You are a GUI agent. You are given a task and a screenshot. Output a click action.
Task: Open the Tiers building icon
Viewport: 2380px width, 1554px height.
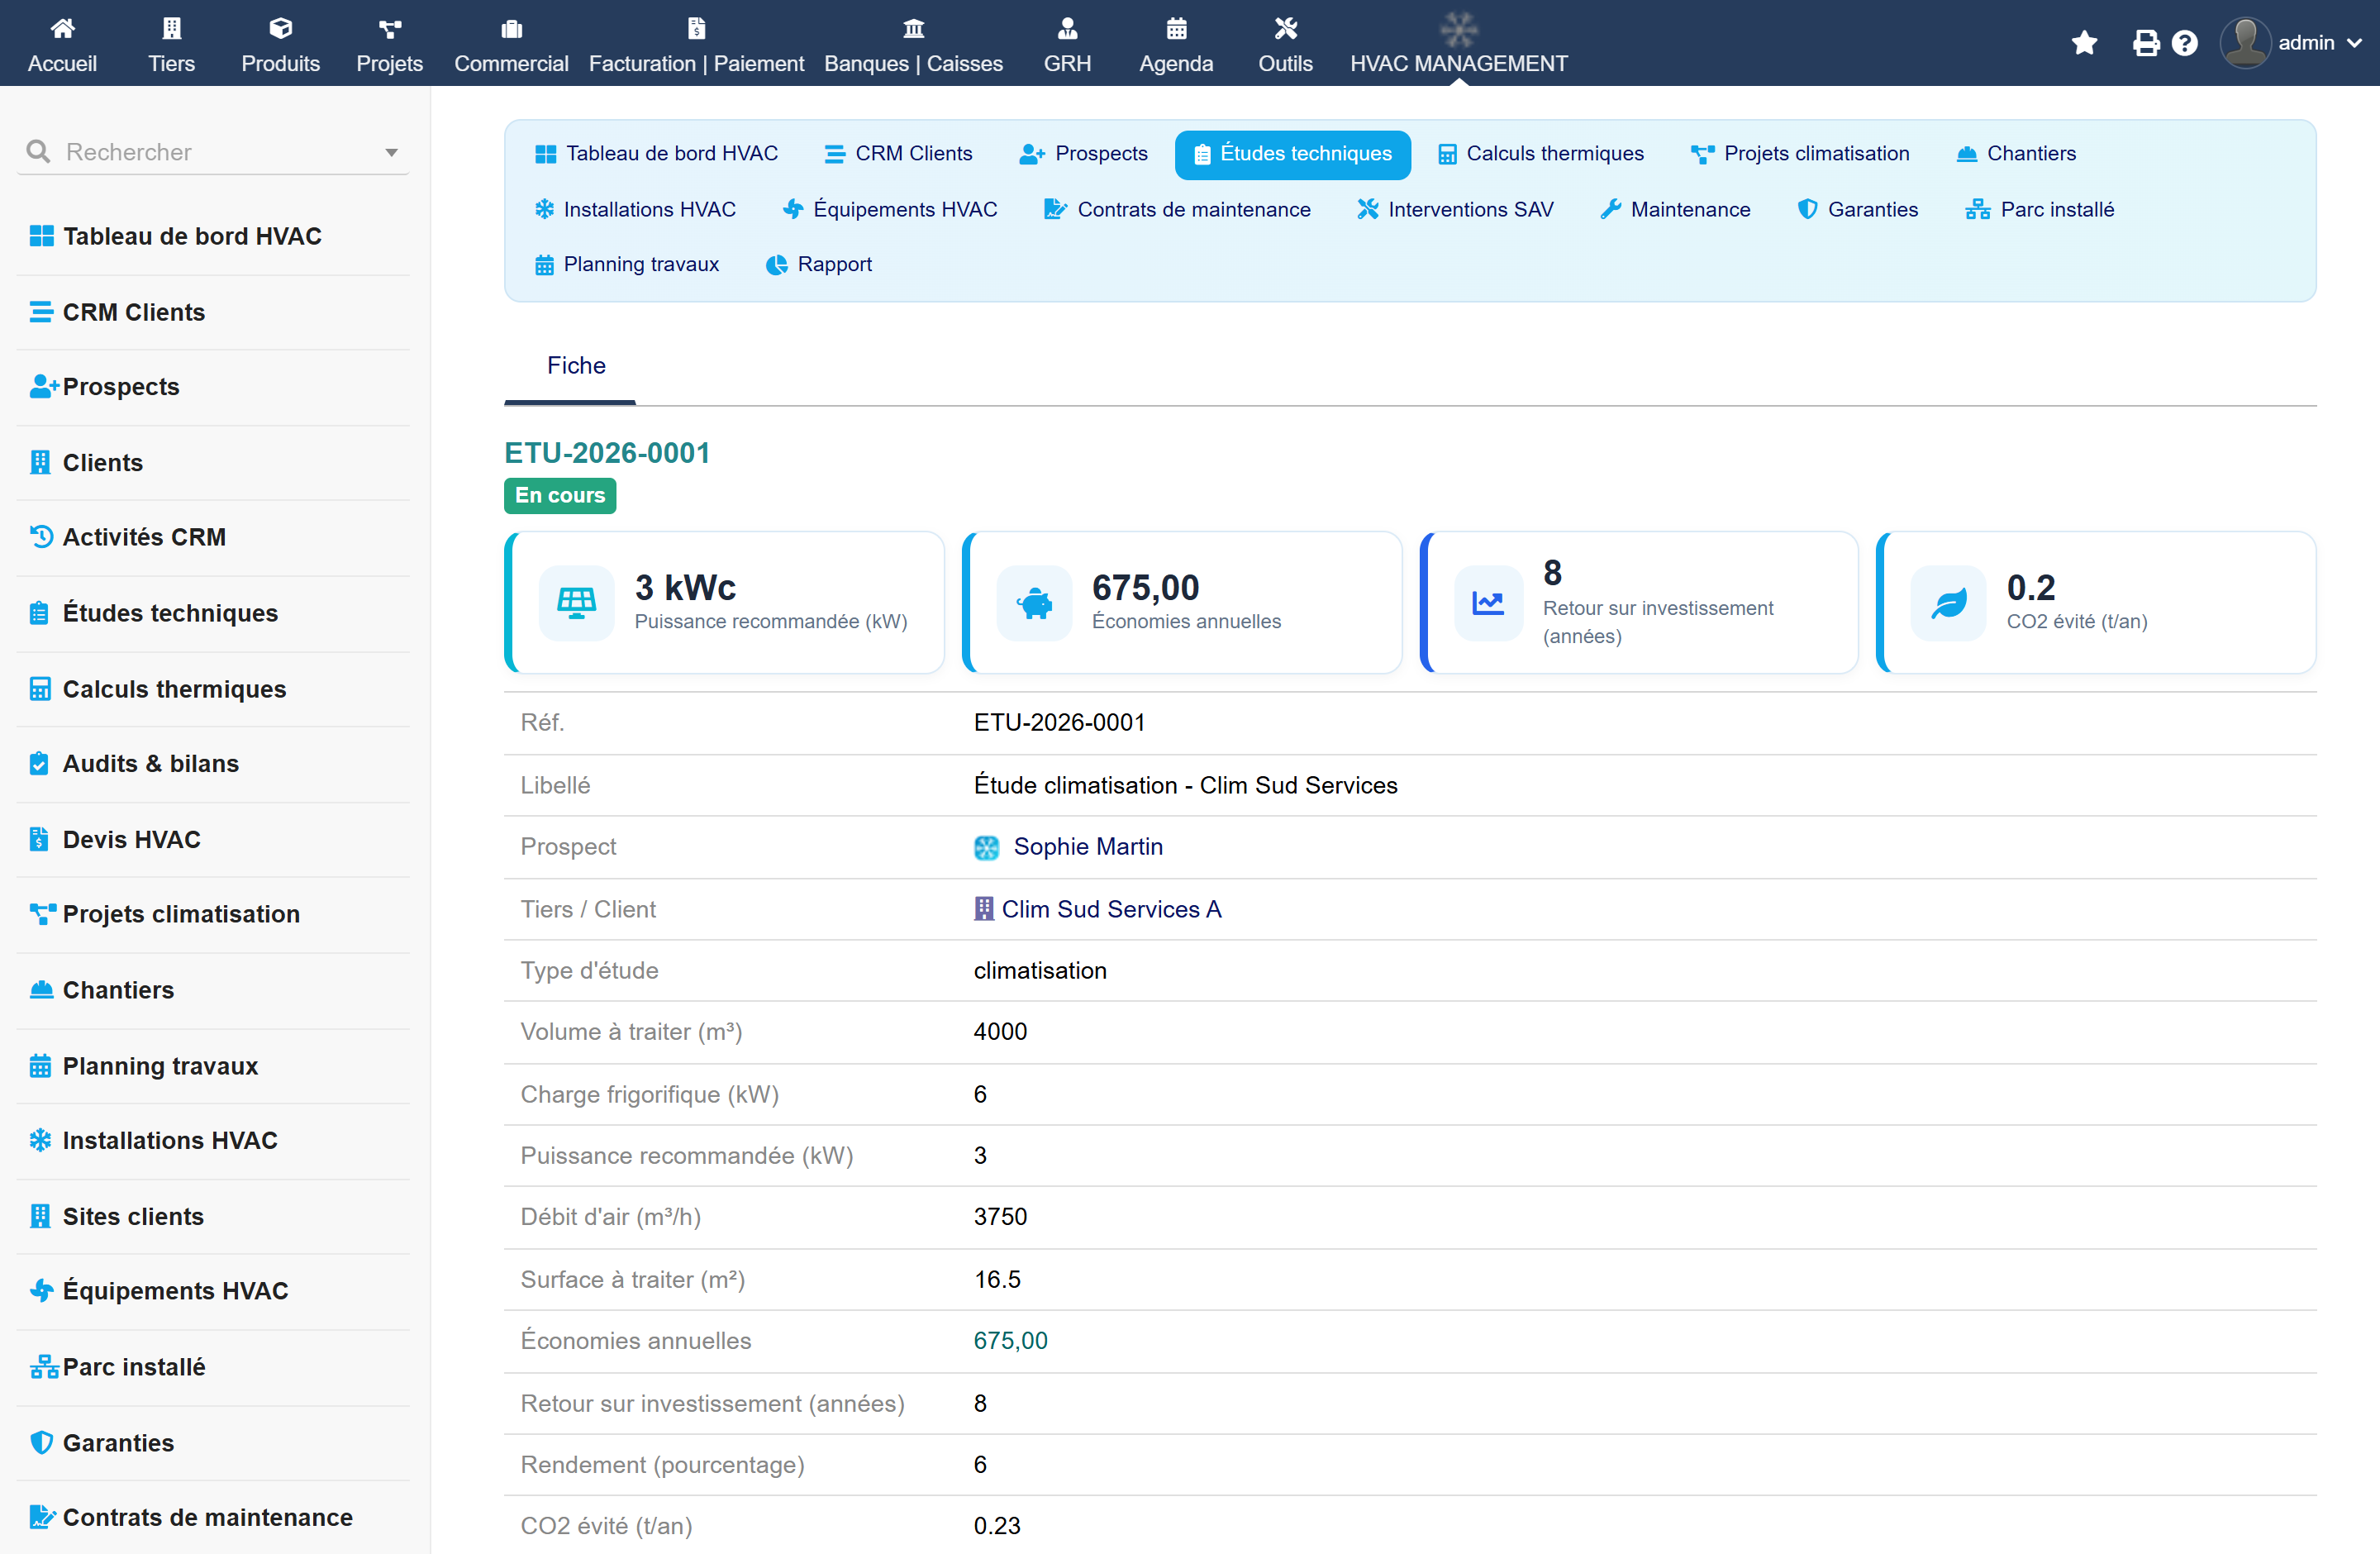tap(172, 28)
